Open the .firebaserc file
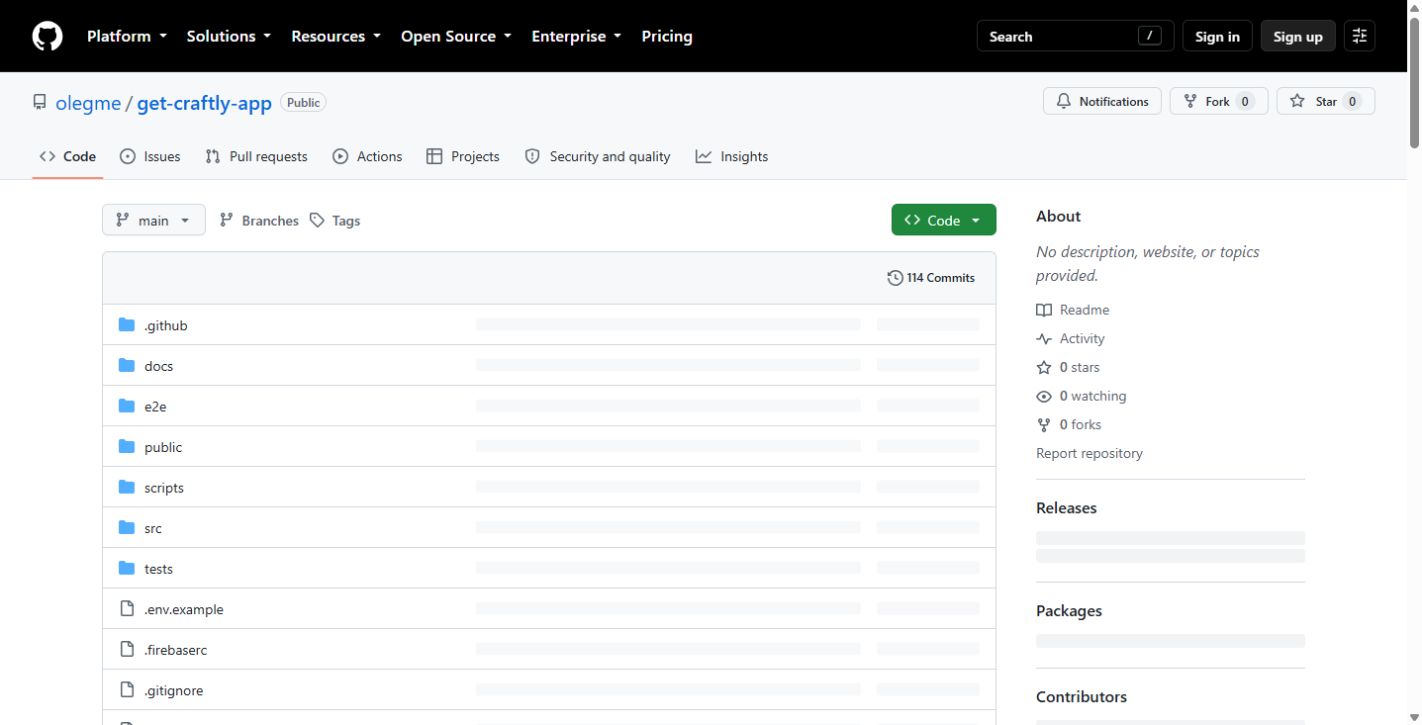 [176, 650]
